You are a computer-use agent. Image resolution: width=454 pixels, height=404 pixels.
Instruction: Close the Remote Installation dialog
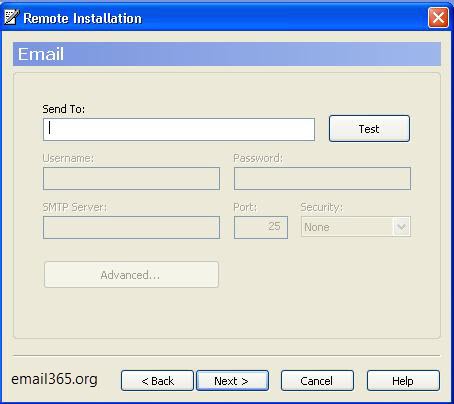point(438,17)
